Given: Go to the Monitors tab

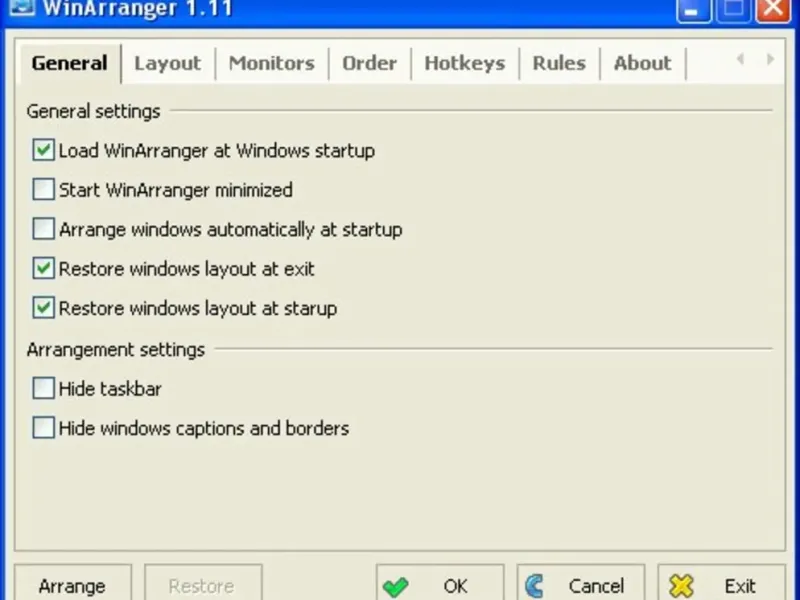Looking at the screenshot, I should click(271, 63).
